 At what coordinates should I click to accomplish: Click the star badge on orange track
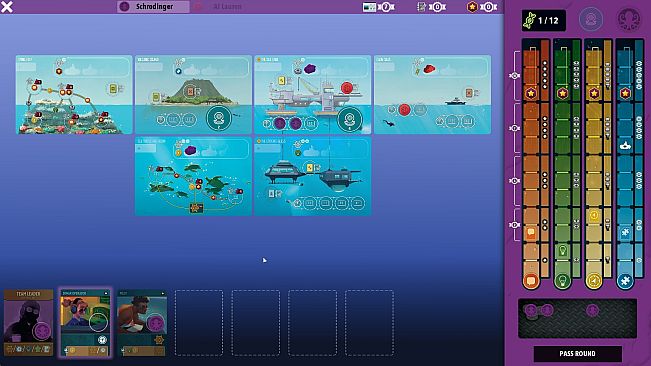(x=531, y=93)
